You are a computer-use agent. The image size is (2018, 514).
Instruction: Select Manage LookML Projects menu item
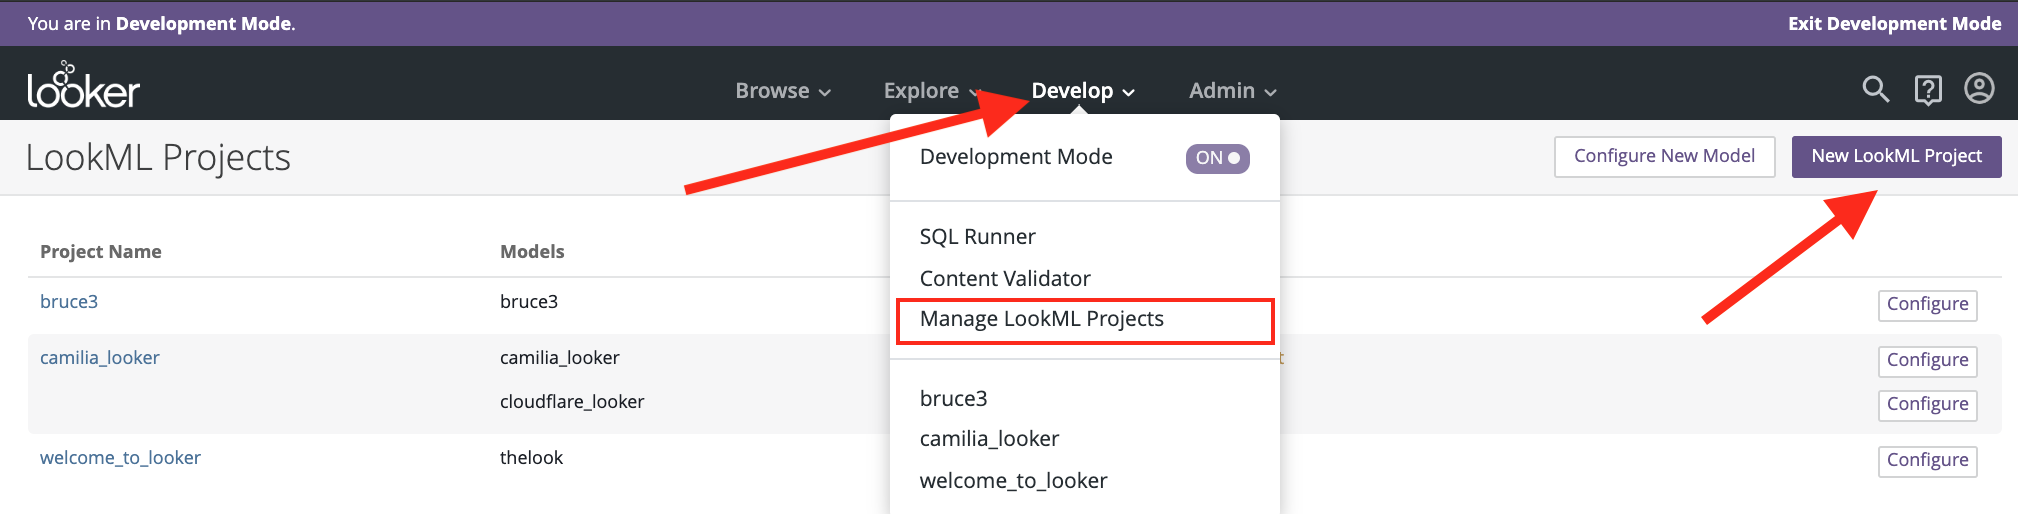[1041, 319]
